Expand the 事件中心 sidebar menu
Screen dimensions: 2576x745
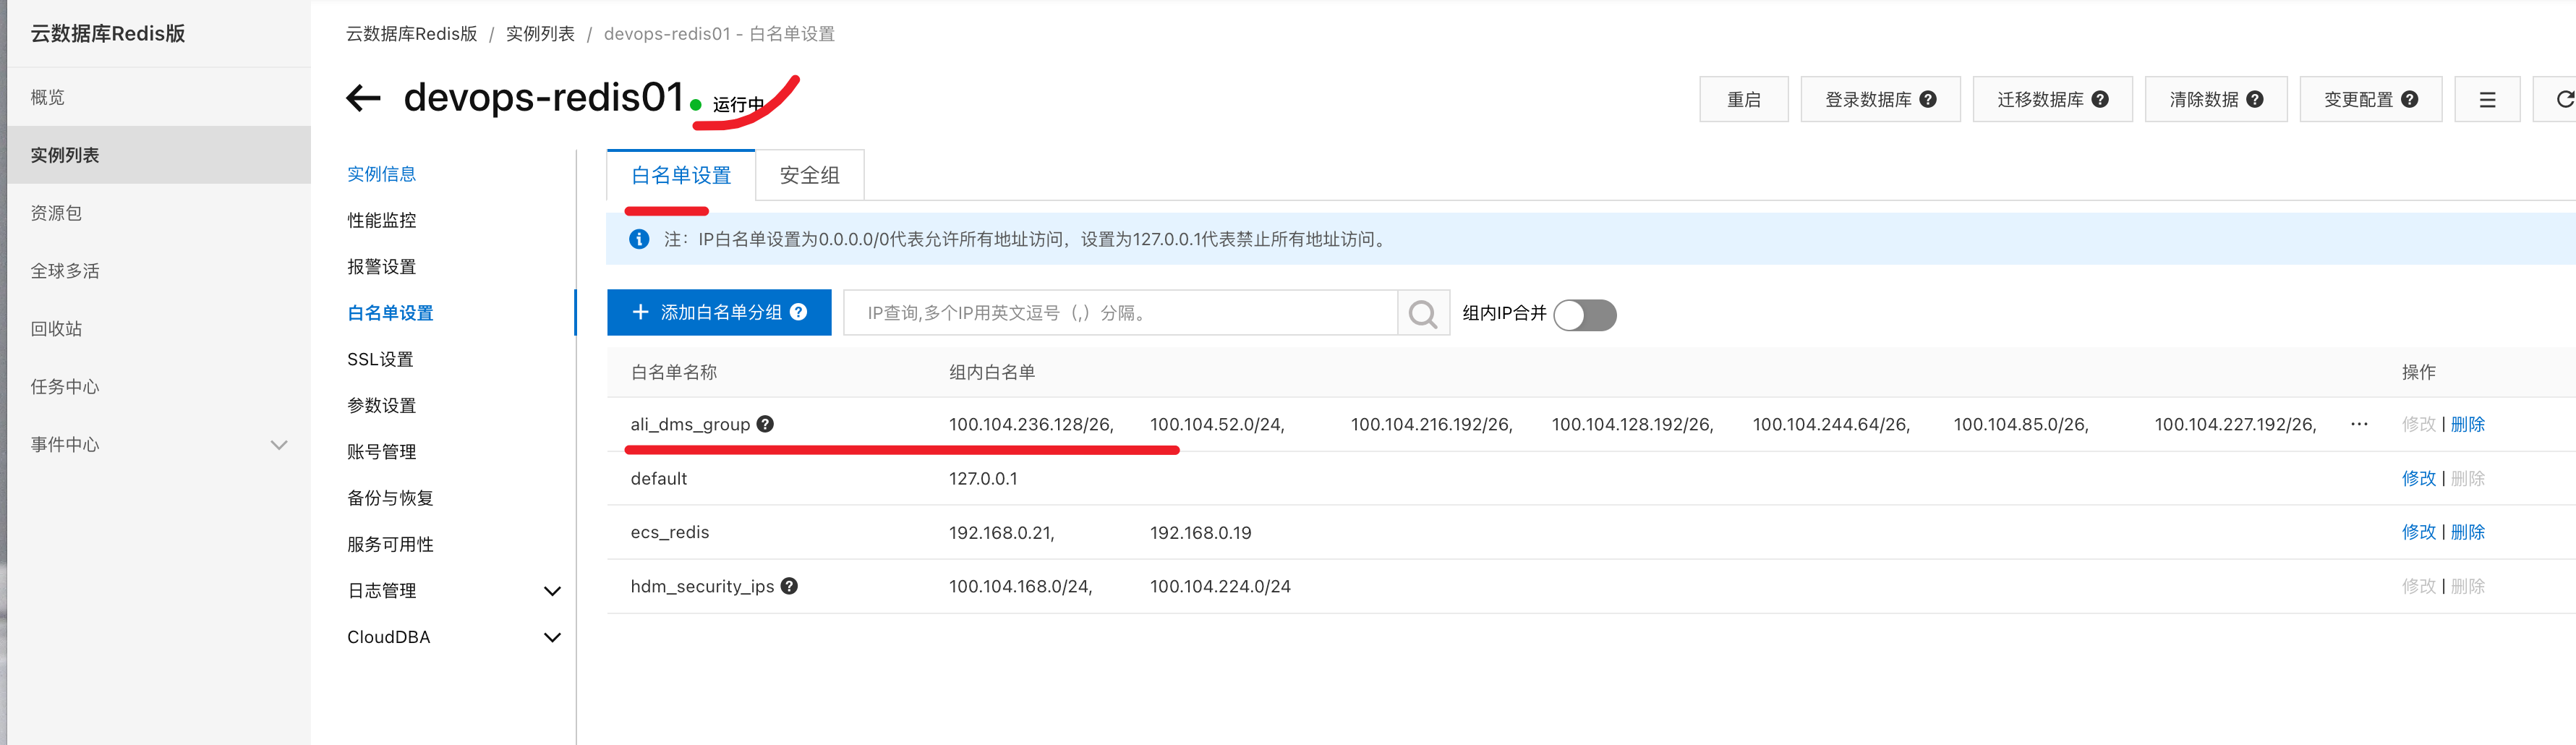pyautogui.click(x=279, y=445)
